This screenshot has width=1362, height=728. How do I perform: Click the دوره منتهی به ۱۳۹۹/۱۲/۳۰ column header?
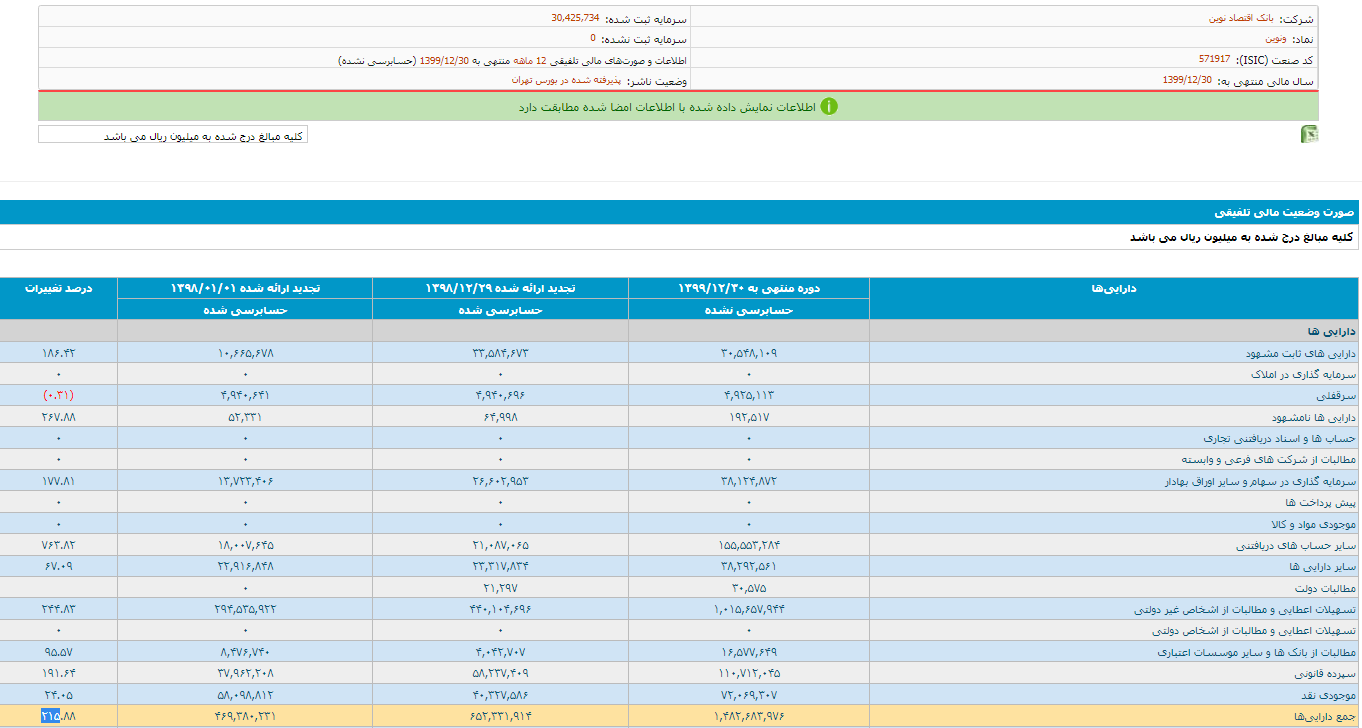point(749,288)
